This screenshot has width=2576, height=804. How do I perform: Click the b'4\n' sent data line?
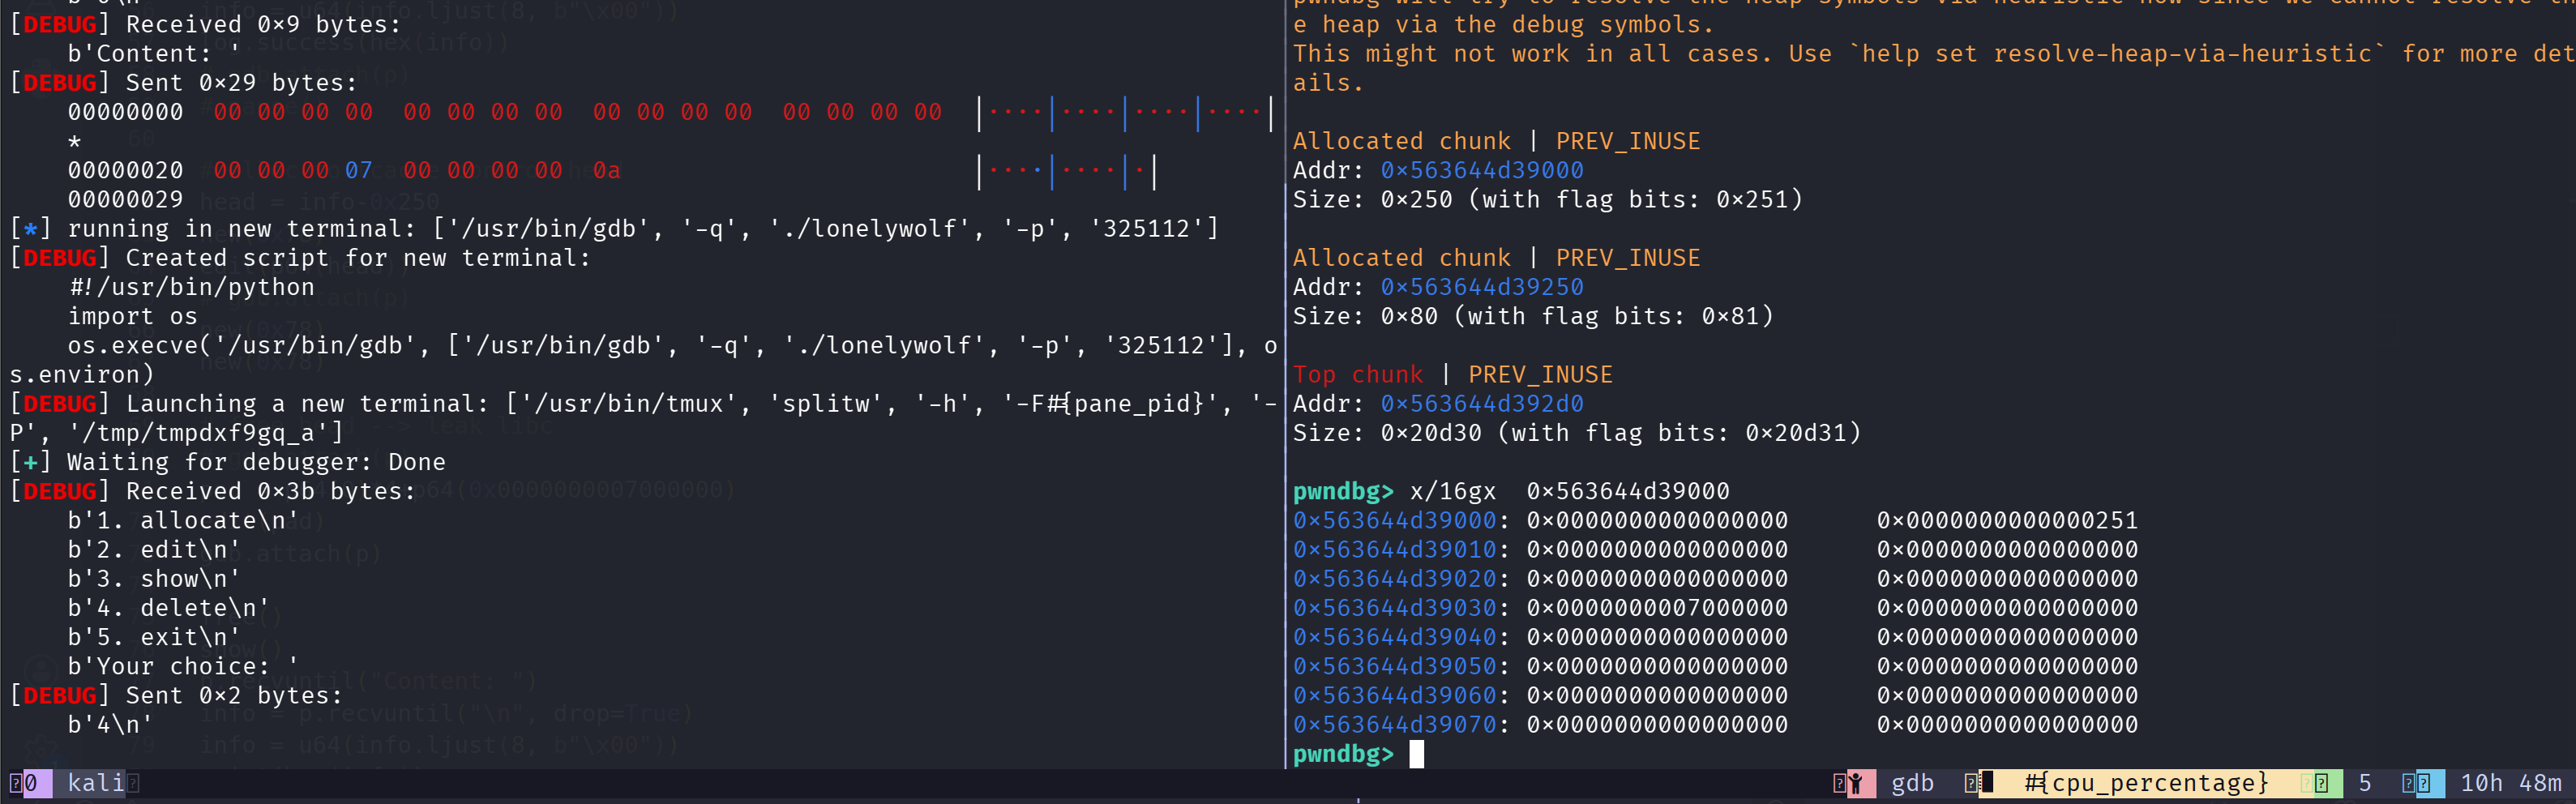coord(110,725)
